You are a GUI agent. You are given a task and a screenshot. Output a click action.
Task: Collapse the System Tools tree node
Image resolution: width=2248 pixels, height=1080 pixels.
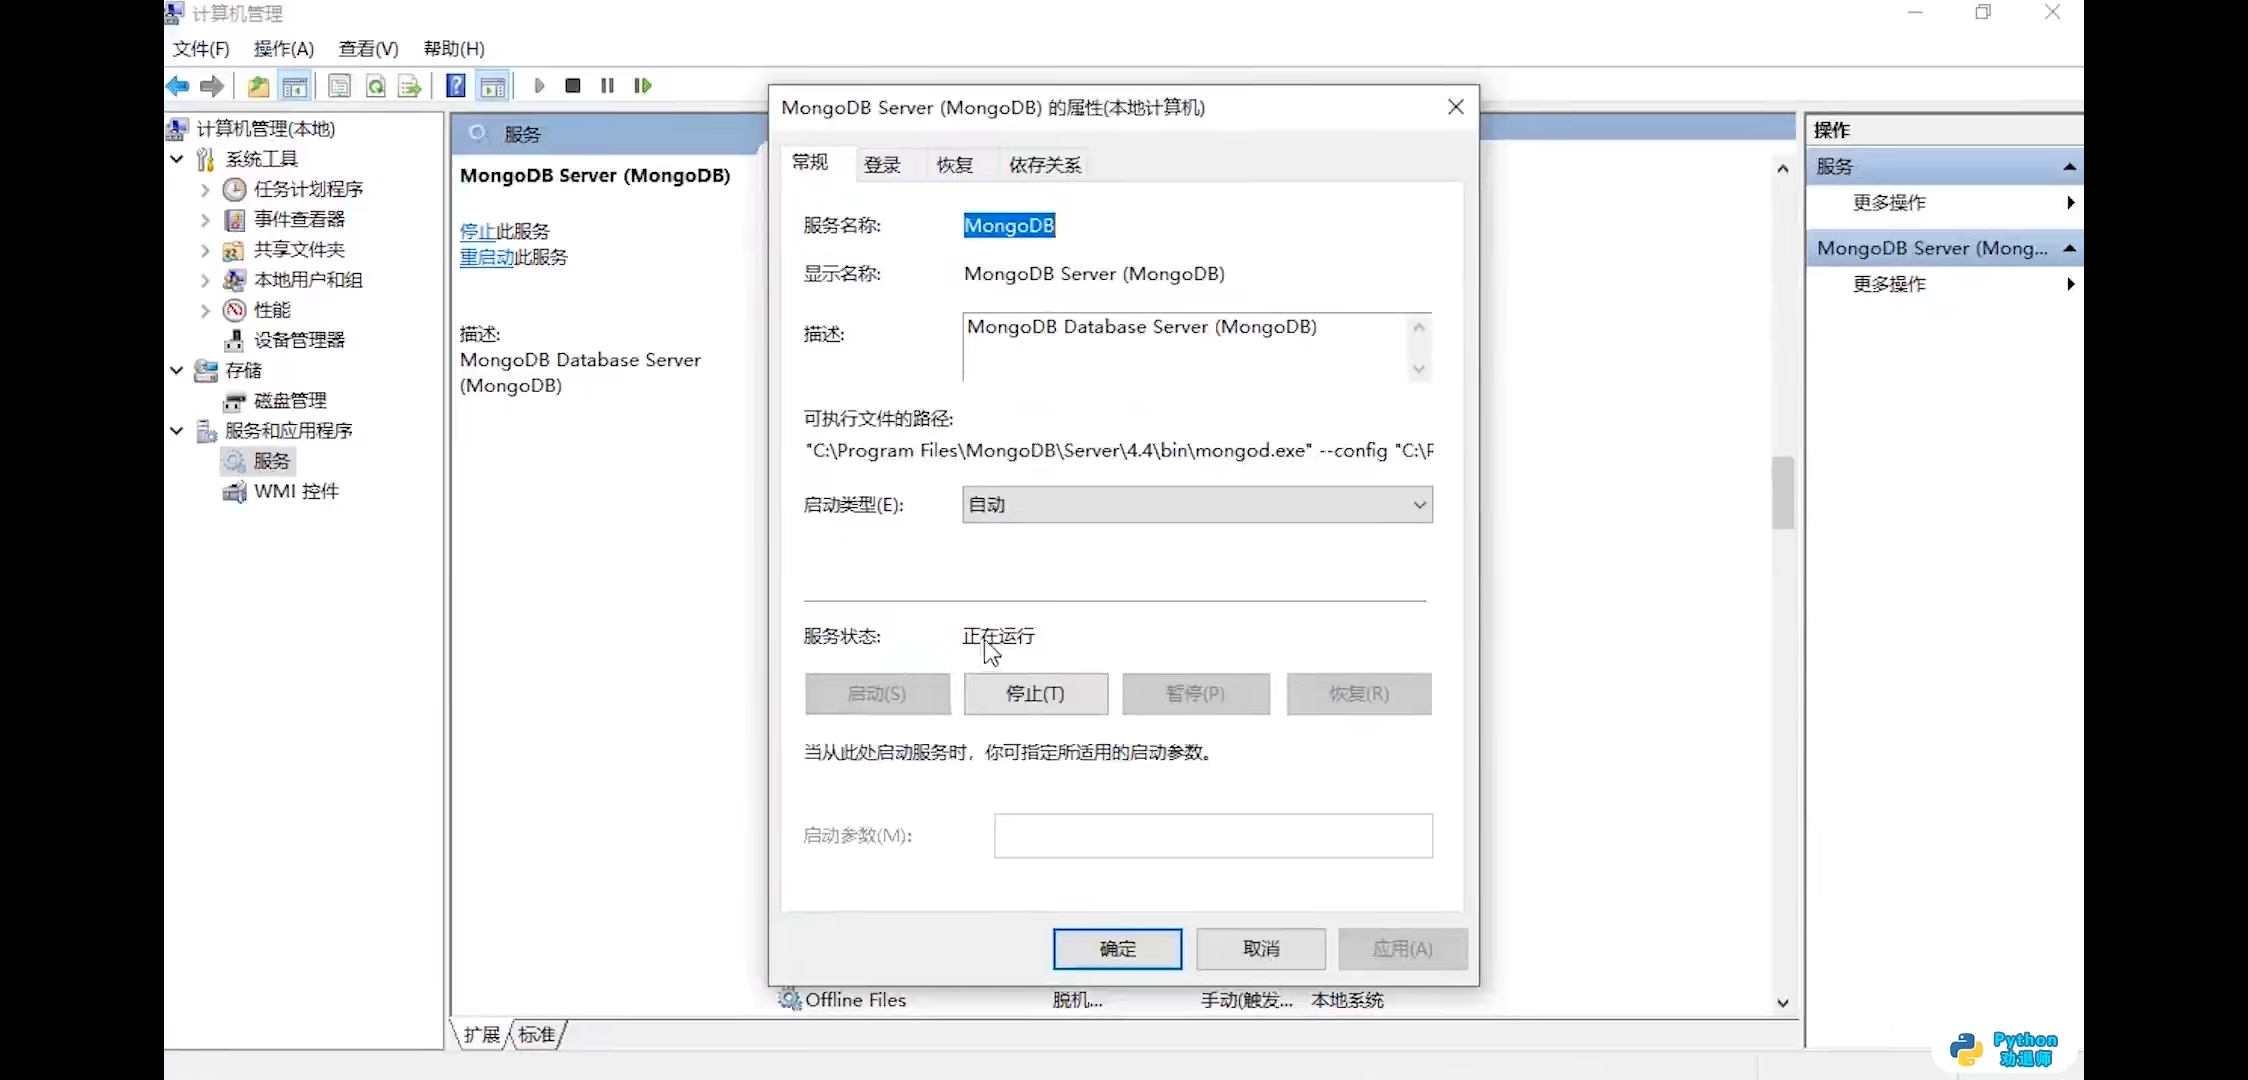click(177, 159)
